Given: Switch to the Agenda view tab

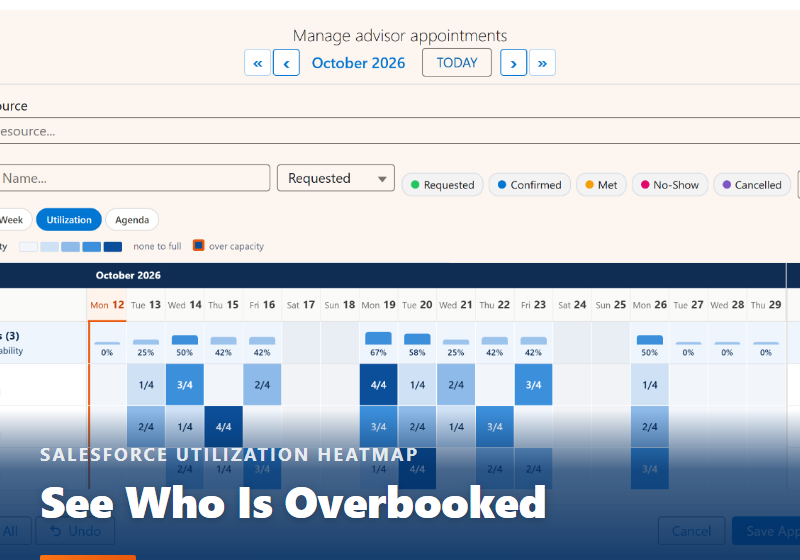Looking at the screenshot, I should (132, 220).
